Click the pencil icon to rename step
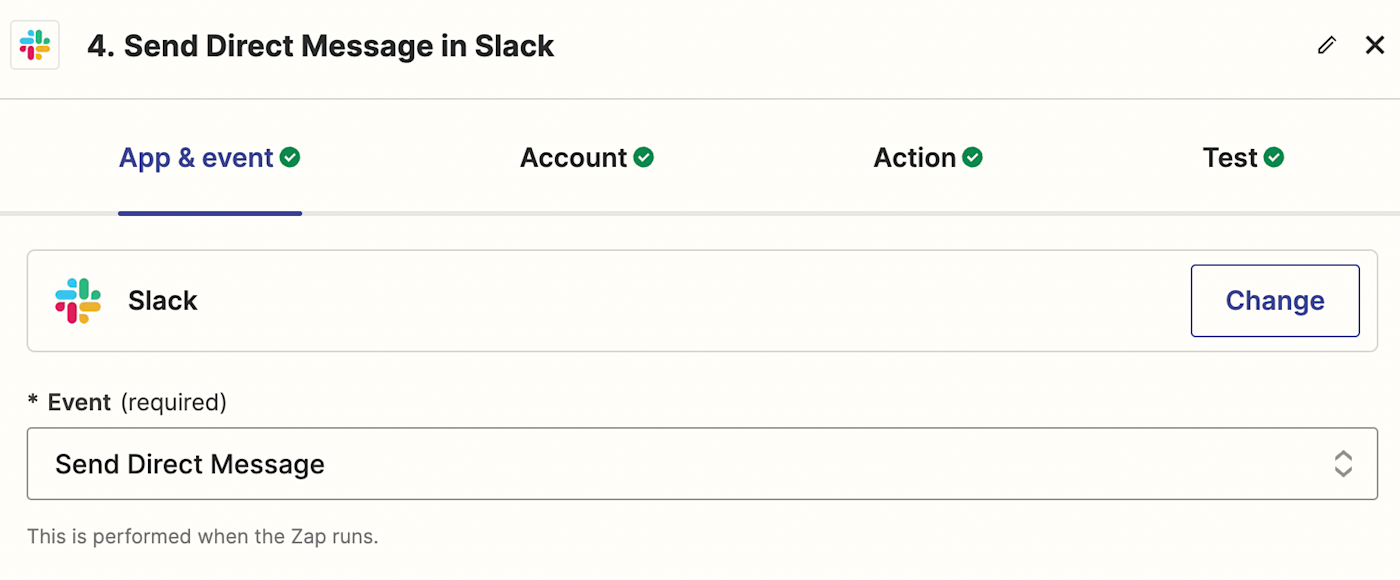The image size is (1400, 580). tap(1327, 45)
